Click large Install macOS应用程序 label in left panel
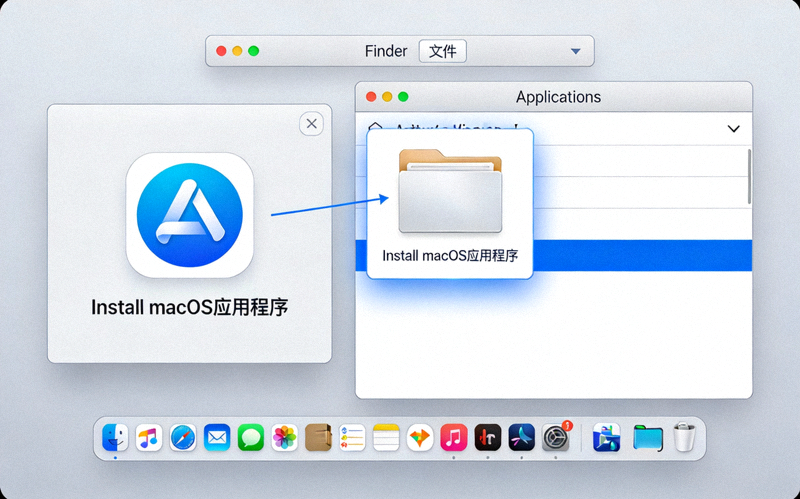800x499 pixels. pyautogui.click(x=190, y=307)
